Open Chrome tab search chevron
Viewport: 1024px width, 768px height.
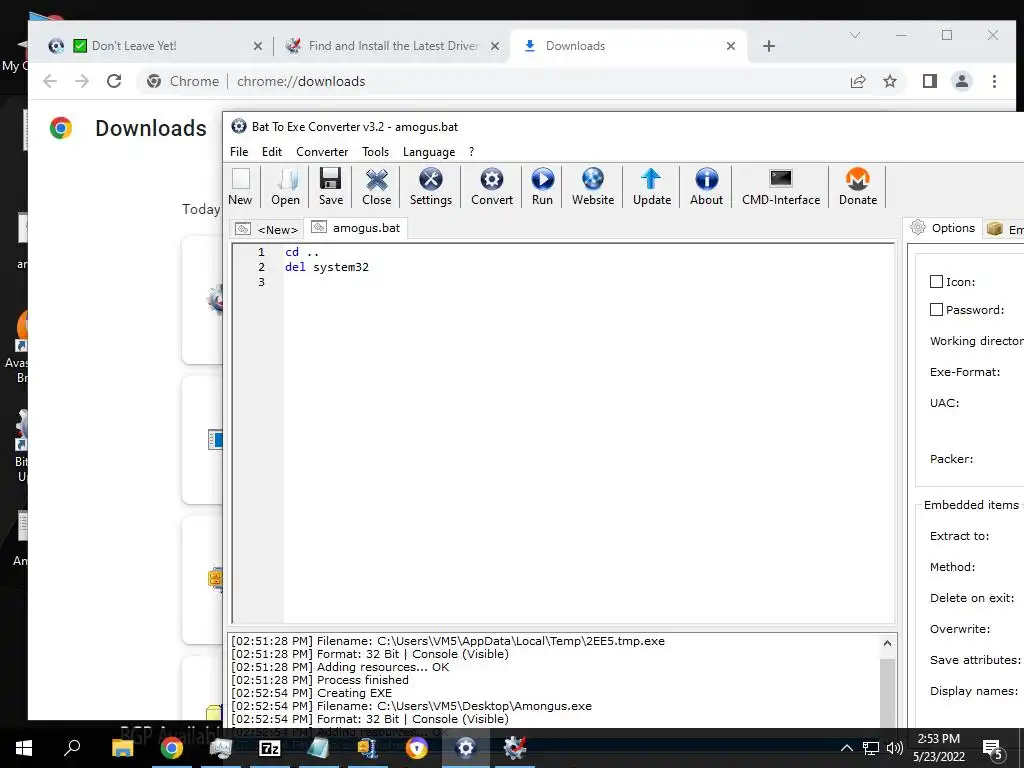click(855, 35)
